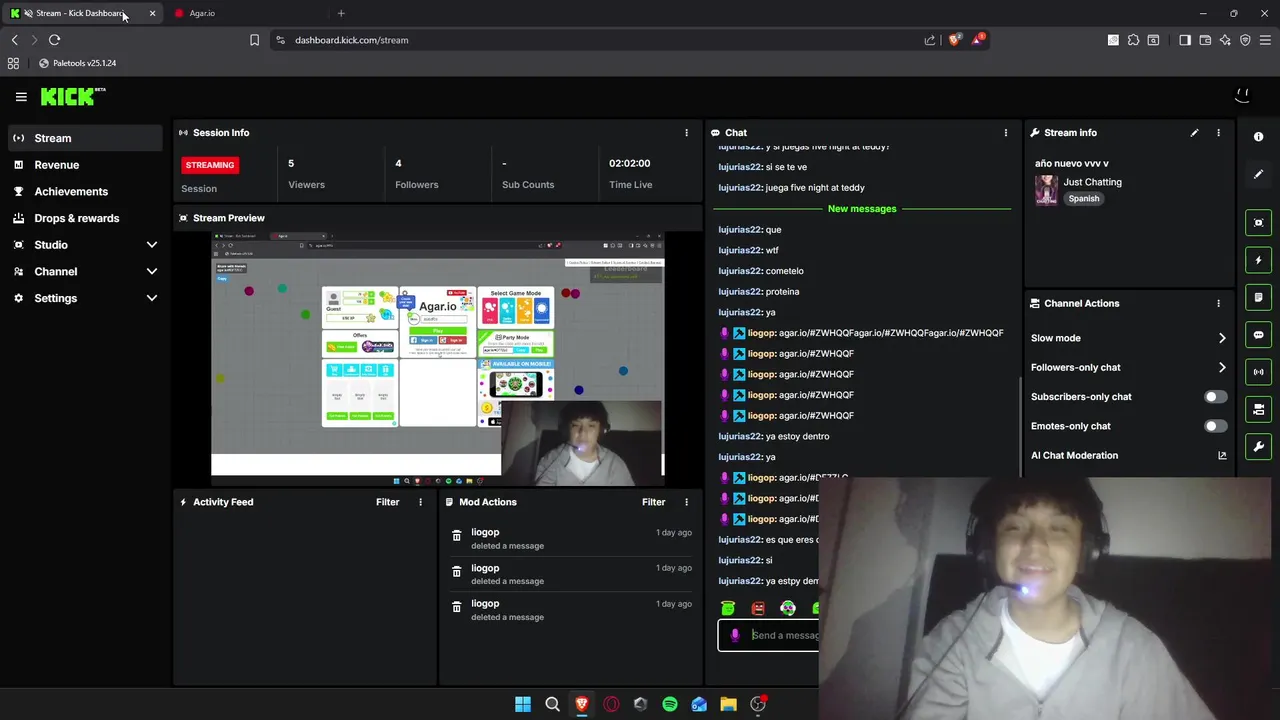Edit stream info with pencil icon
Viewport: 1280px width, 720px height.
point(1194,133)
